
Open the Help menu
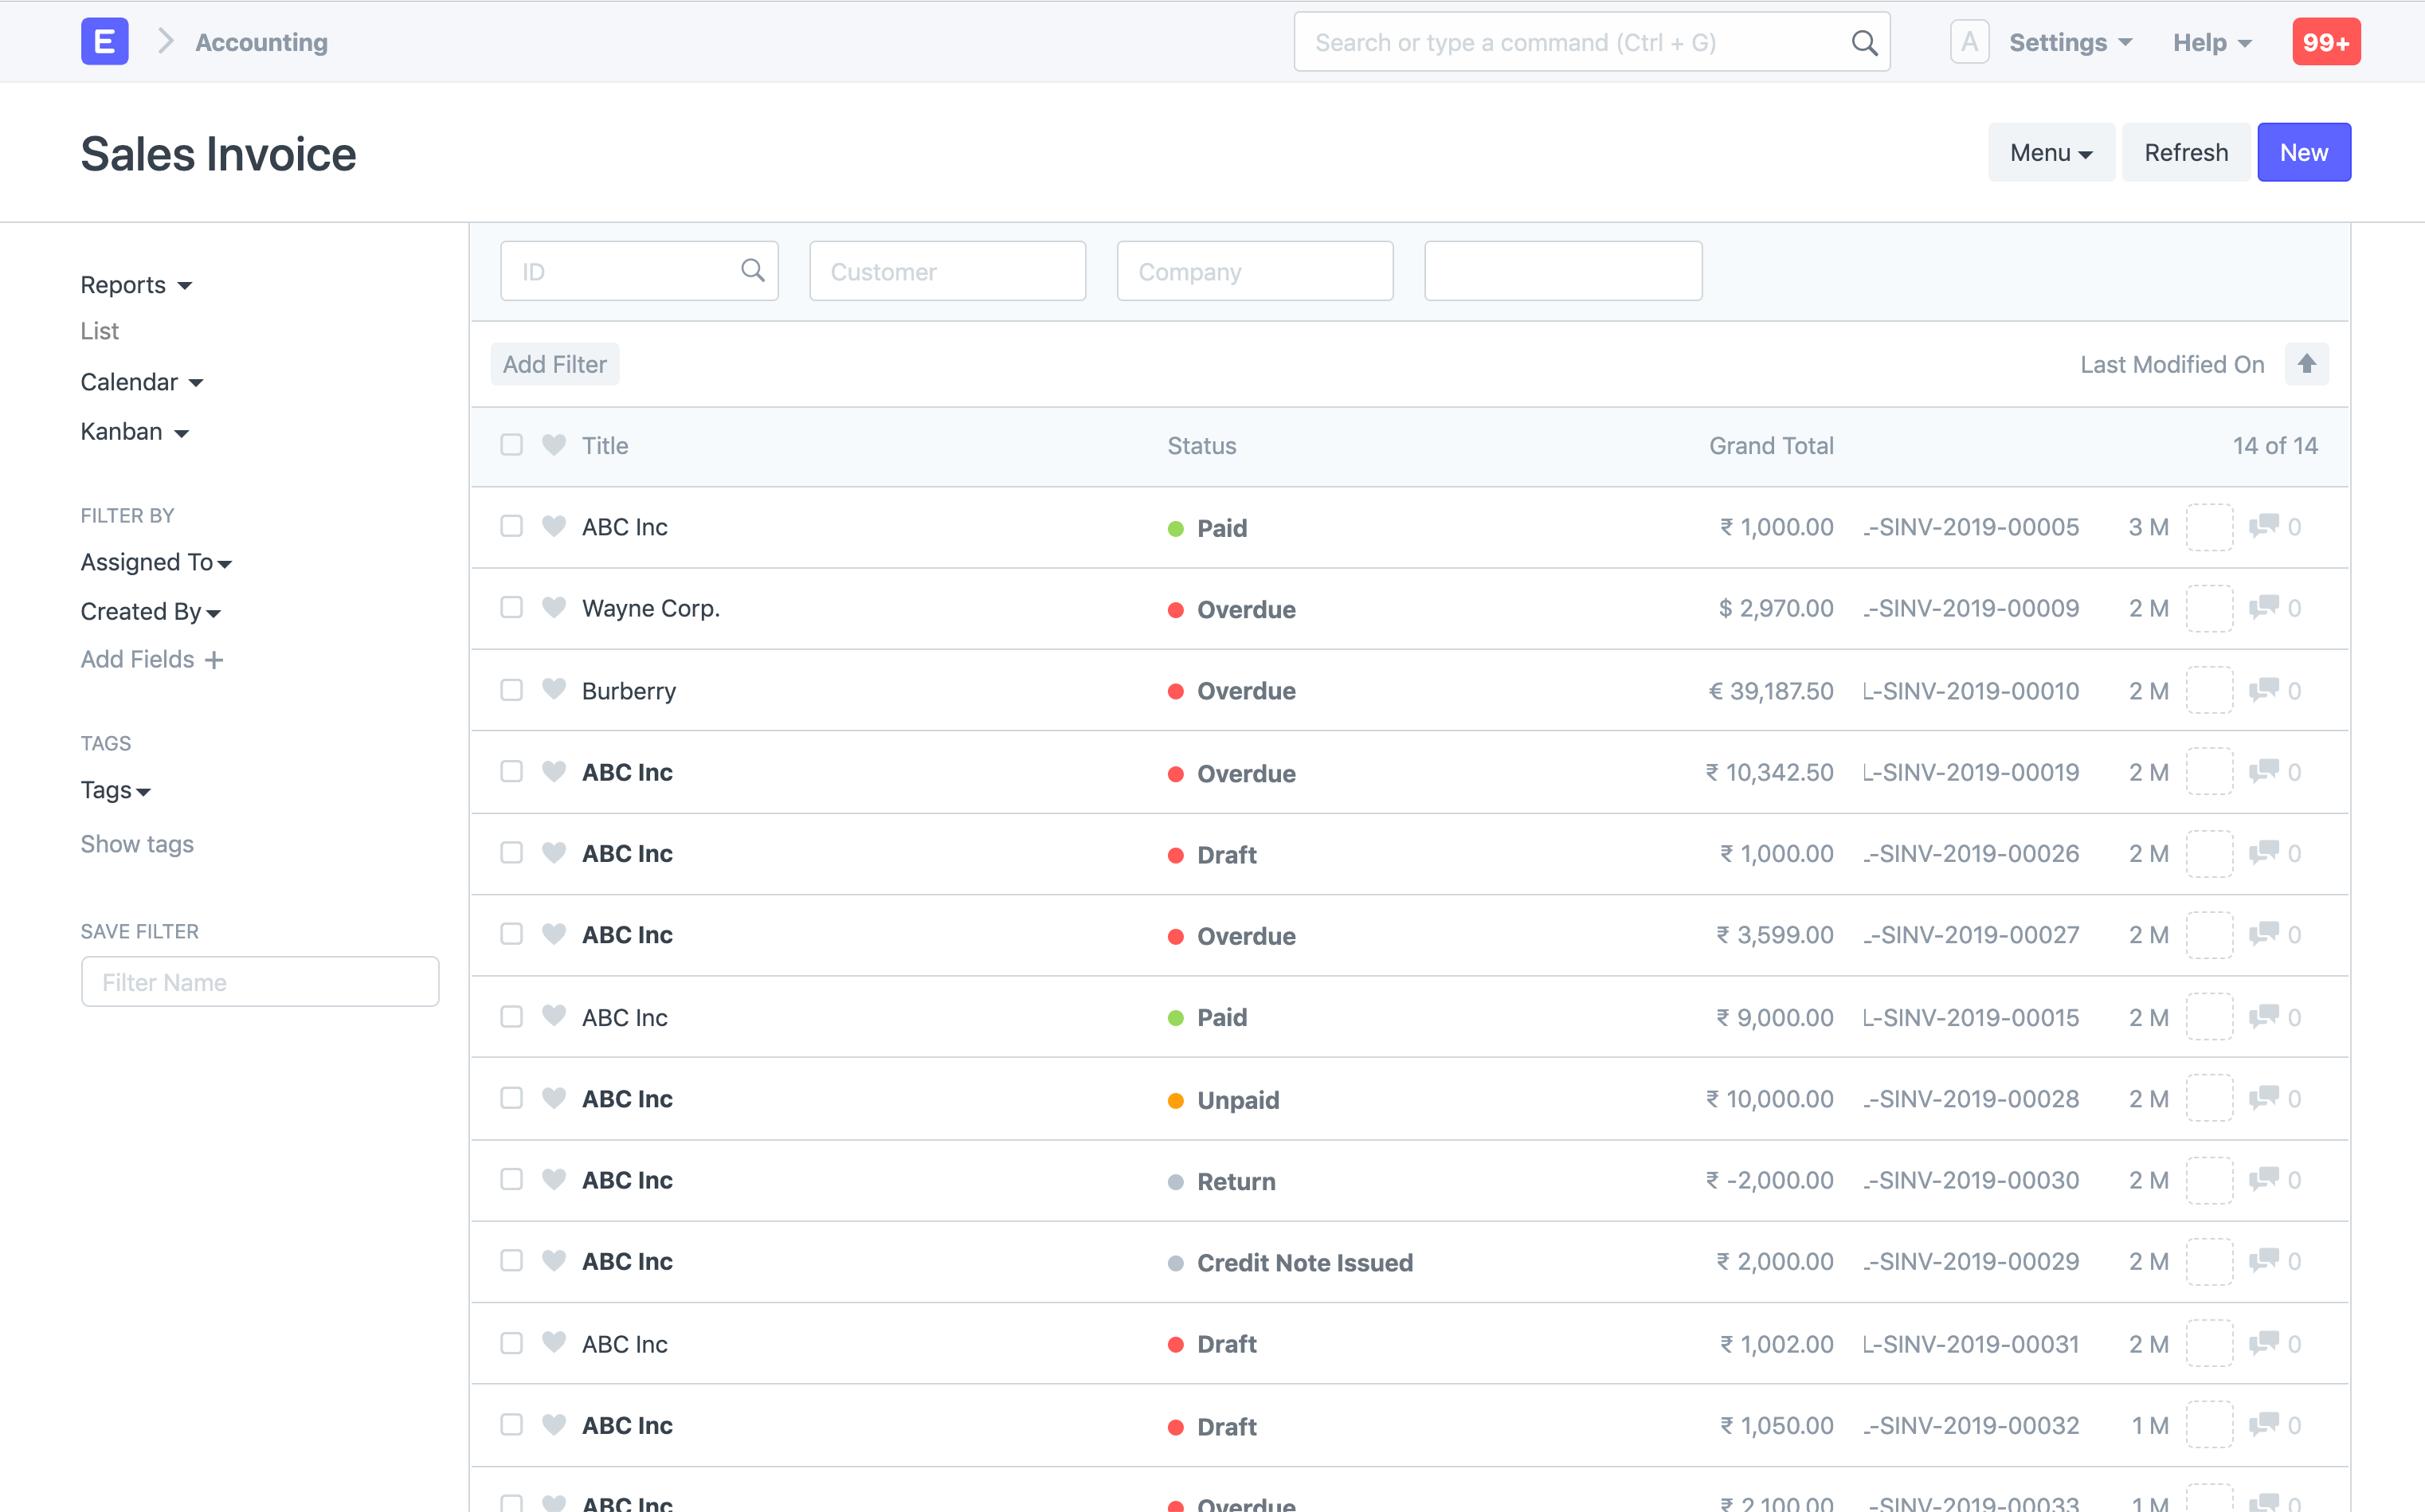(2211, 42)
